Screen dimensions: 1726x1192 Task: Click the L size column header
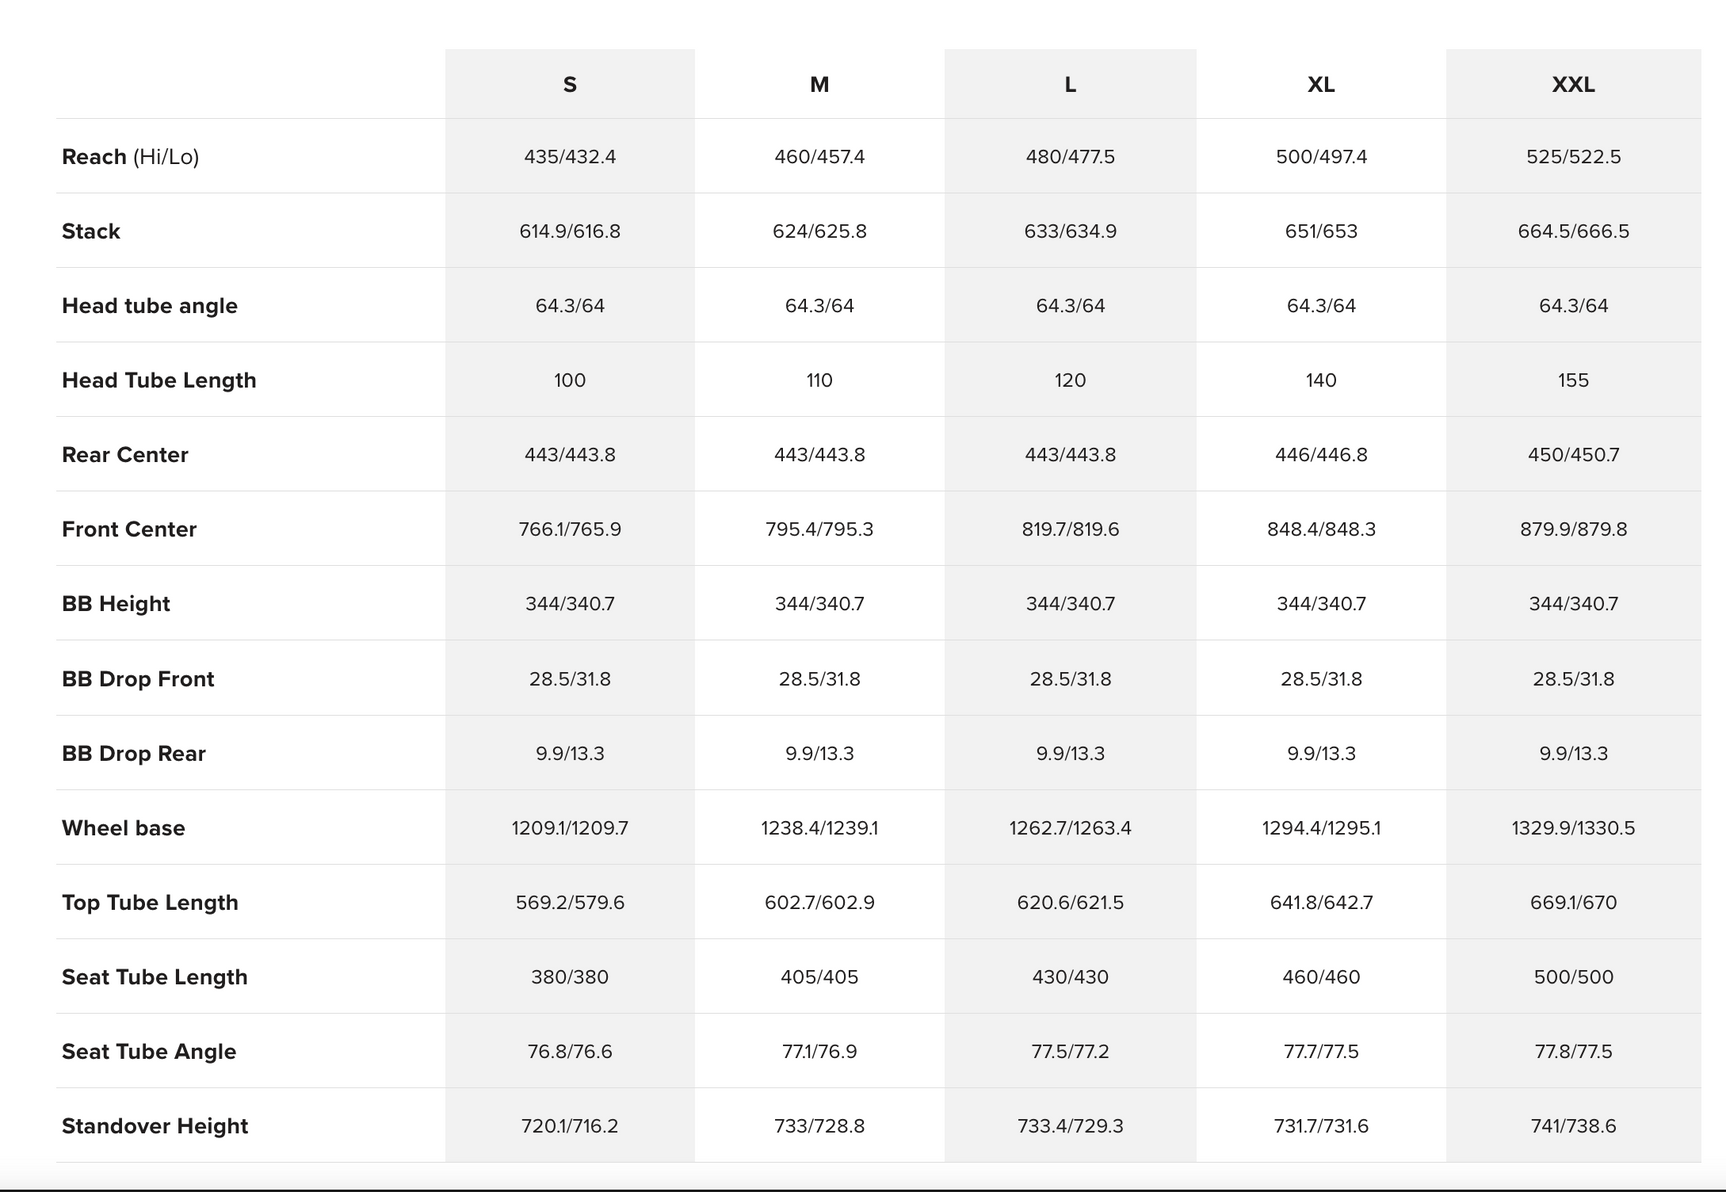coord(1070,85)
